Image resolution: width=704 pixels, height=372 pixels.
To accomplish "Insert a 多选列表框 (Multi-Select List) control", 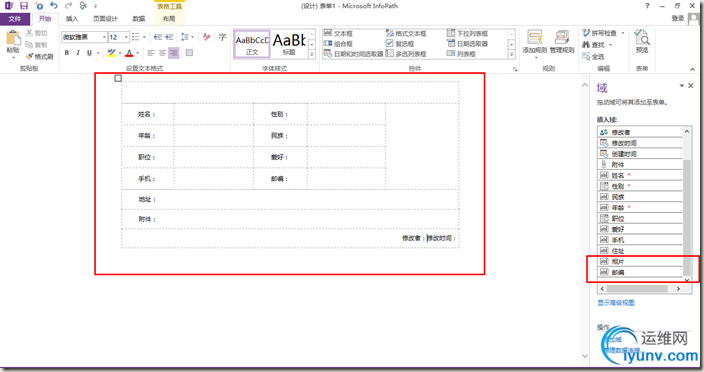I will click(x=406, y=54).
